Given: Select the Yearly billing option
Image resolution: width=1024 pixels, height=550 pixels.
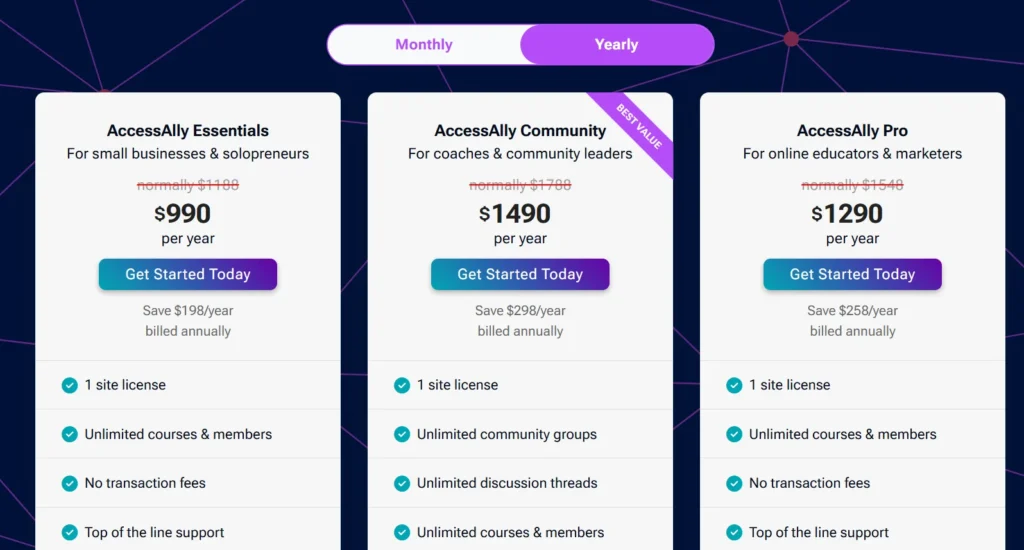Looking at the screenshot, I should (x=616, y=44).
